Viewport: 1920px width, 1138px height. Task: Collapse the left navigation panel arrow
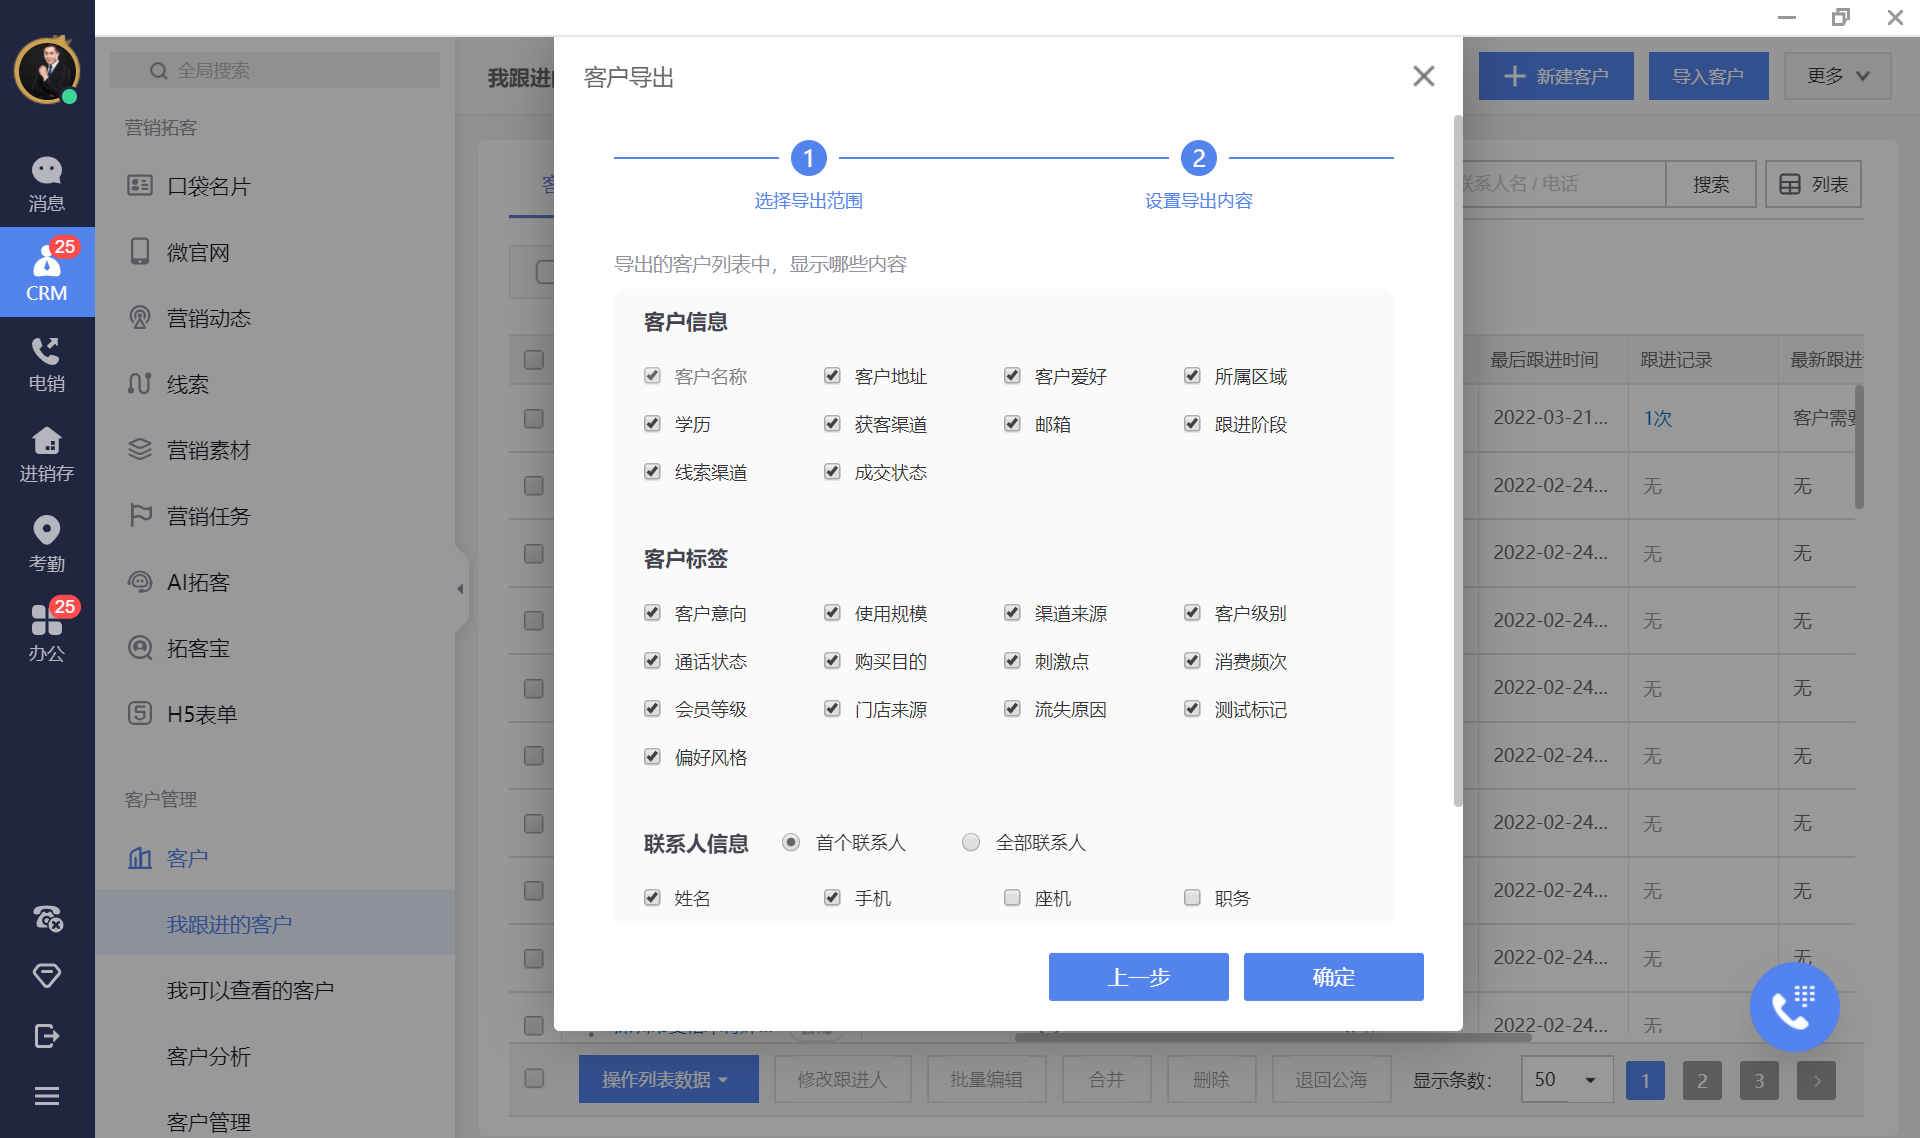point(460,589)
